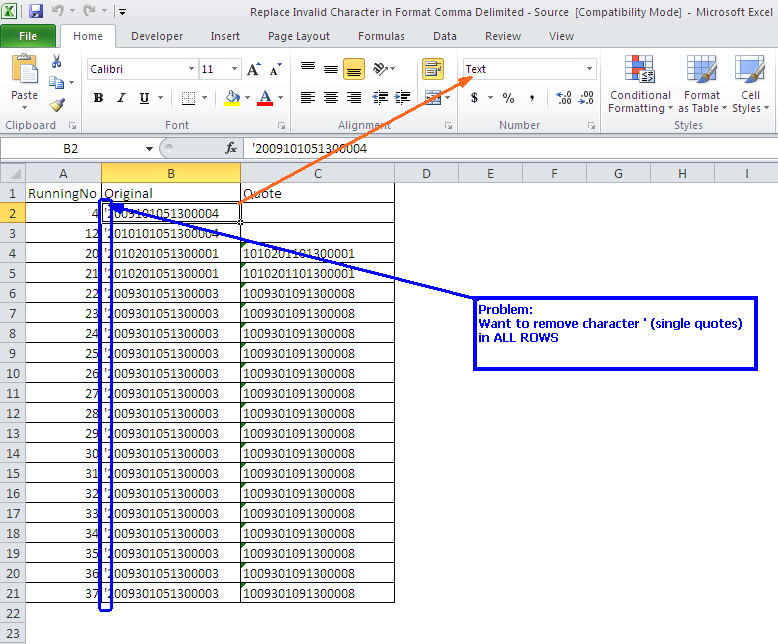Image resolution: width=778 pixels, height=644 pixels.
Task: Apply Accounting Number Format dollar icon
Action: 474,98
